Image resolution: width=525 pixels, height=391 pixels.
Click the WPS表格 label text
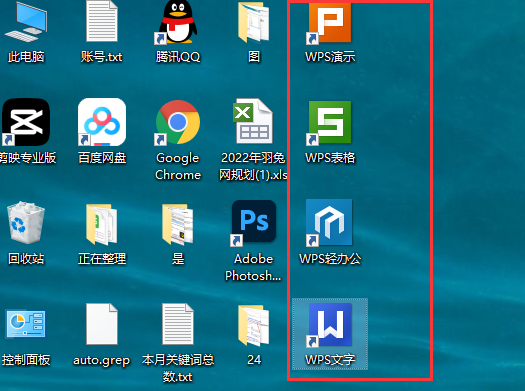tap(330, 158)
